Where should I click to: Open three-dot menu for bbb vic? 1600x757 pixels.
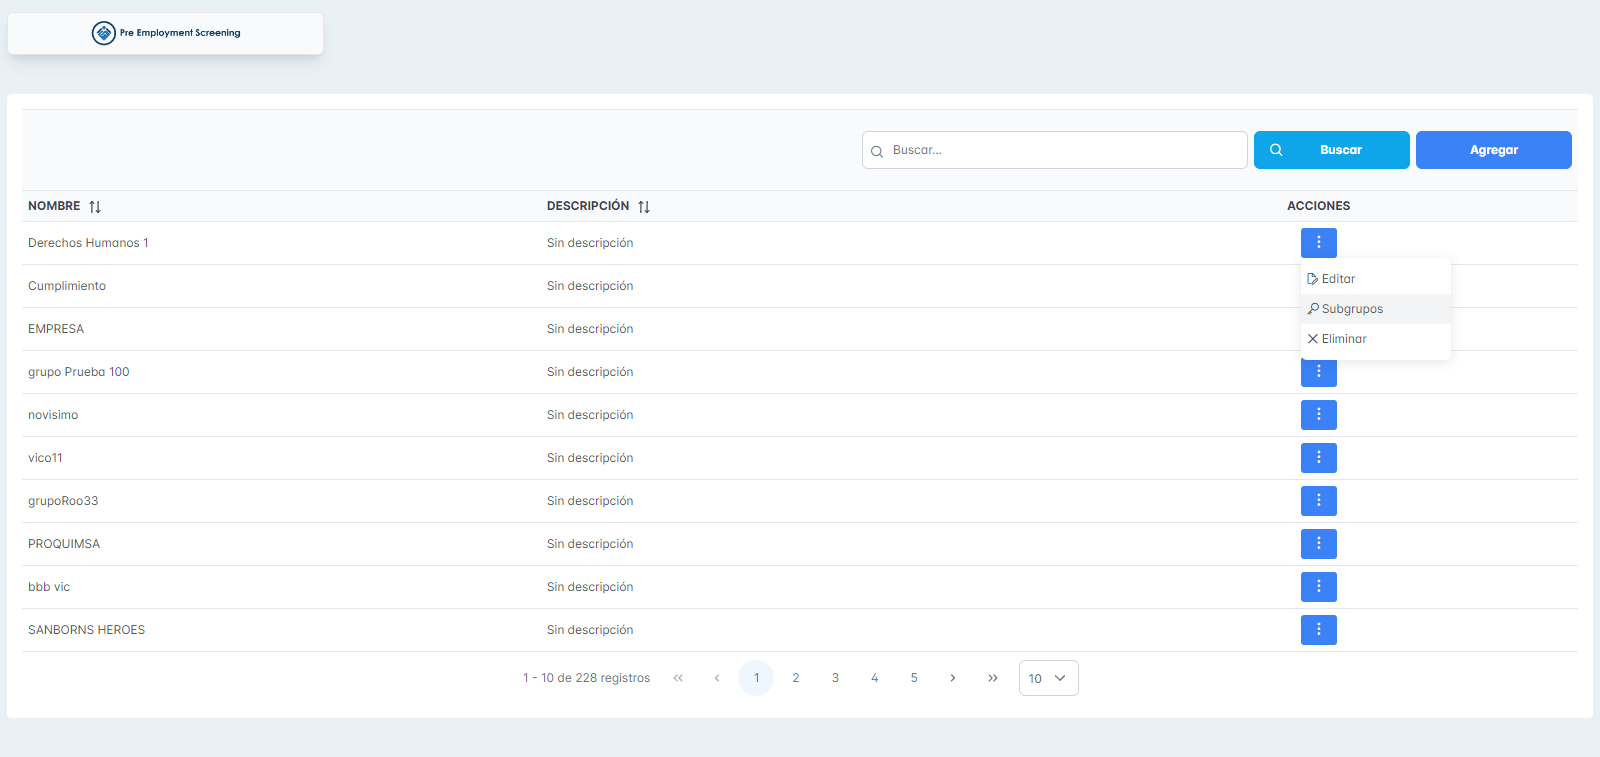(1318, 587)
